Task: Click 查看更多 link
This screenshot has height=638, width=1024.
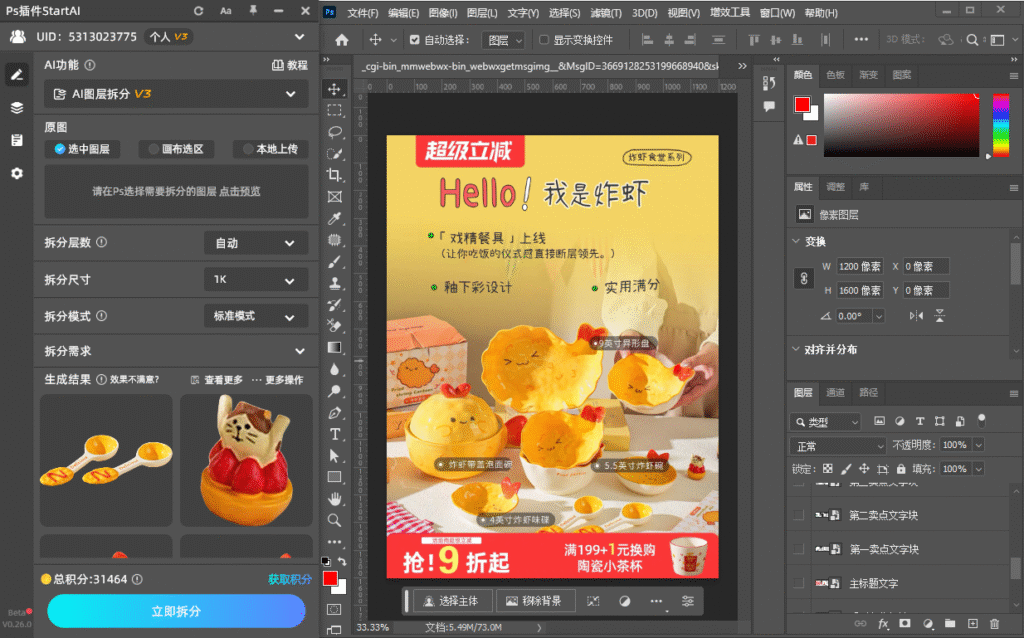Action: tap(217, 380)
